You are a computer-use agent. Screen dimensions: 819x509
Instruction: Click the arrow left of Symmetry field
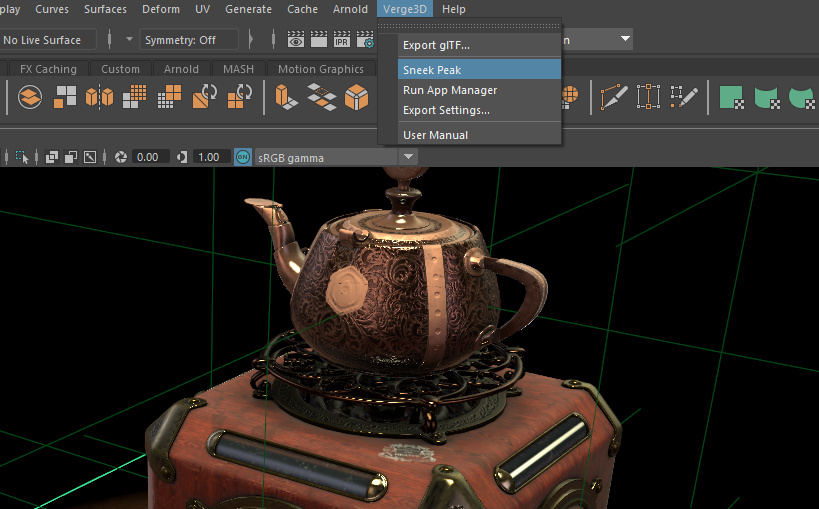tap(129, 39)
